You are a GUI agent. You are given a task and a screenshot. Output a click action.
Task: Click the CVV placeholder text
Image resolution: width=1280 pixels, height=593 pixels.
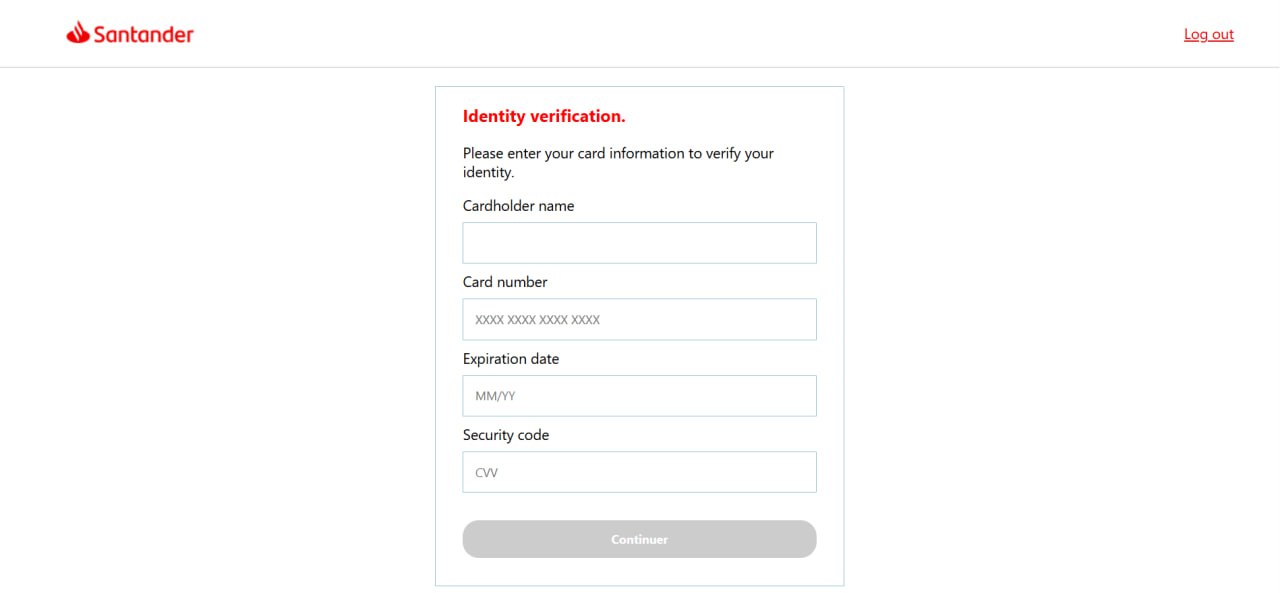(x=486, y=473)
